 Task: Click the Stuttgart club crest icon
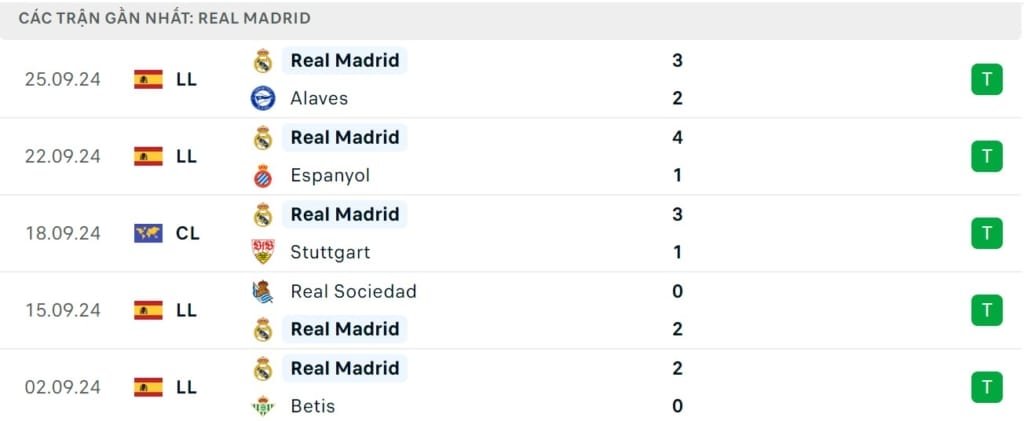[263, 252]
